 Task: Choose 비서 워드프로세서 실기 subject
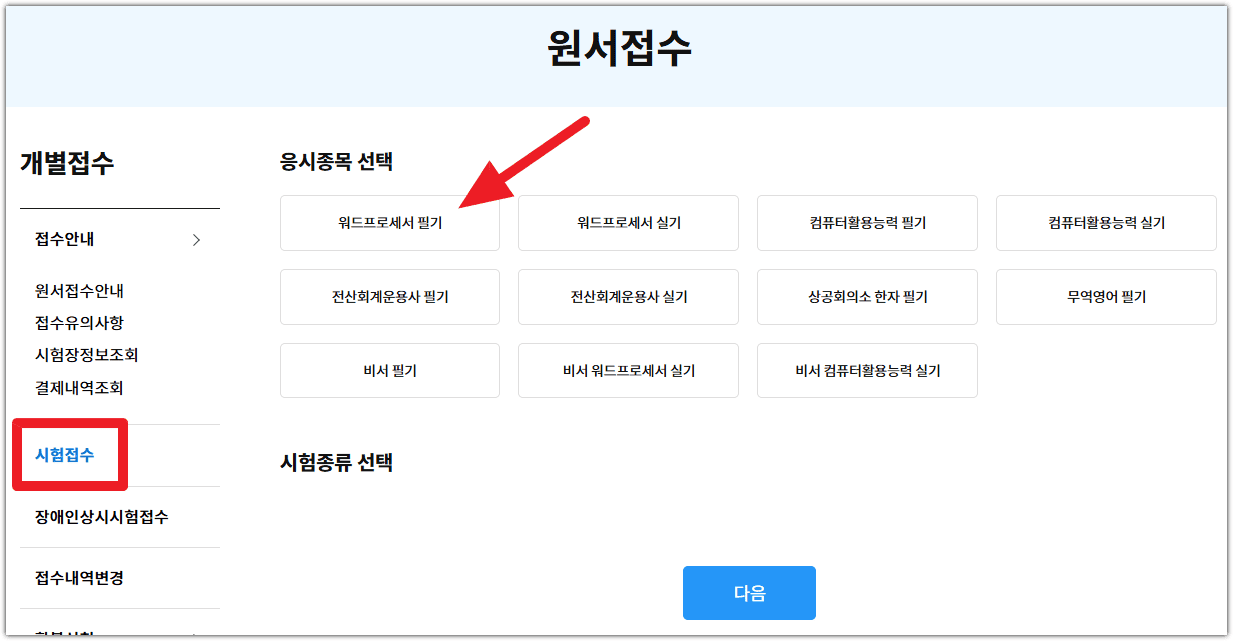point(628,370)
